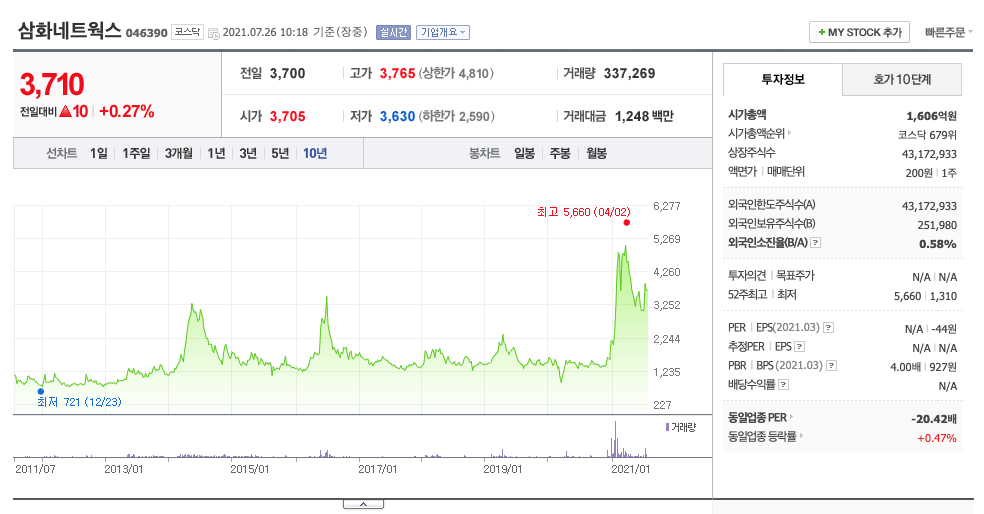
Task: Click the 2015/01 x-axis label
Action: pyautogui.click(x=249, y=469)
